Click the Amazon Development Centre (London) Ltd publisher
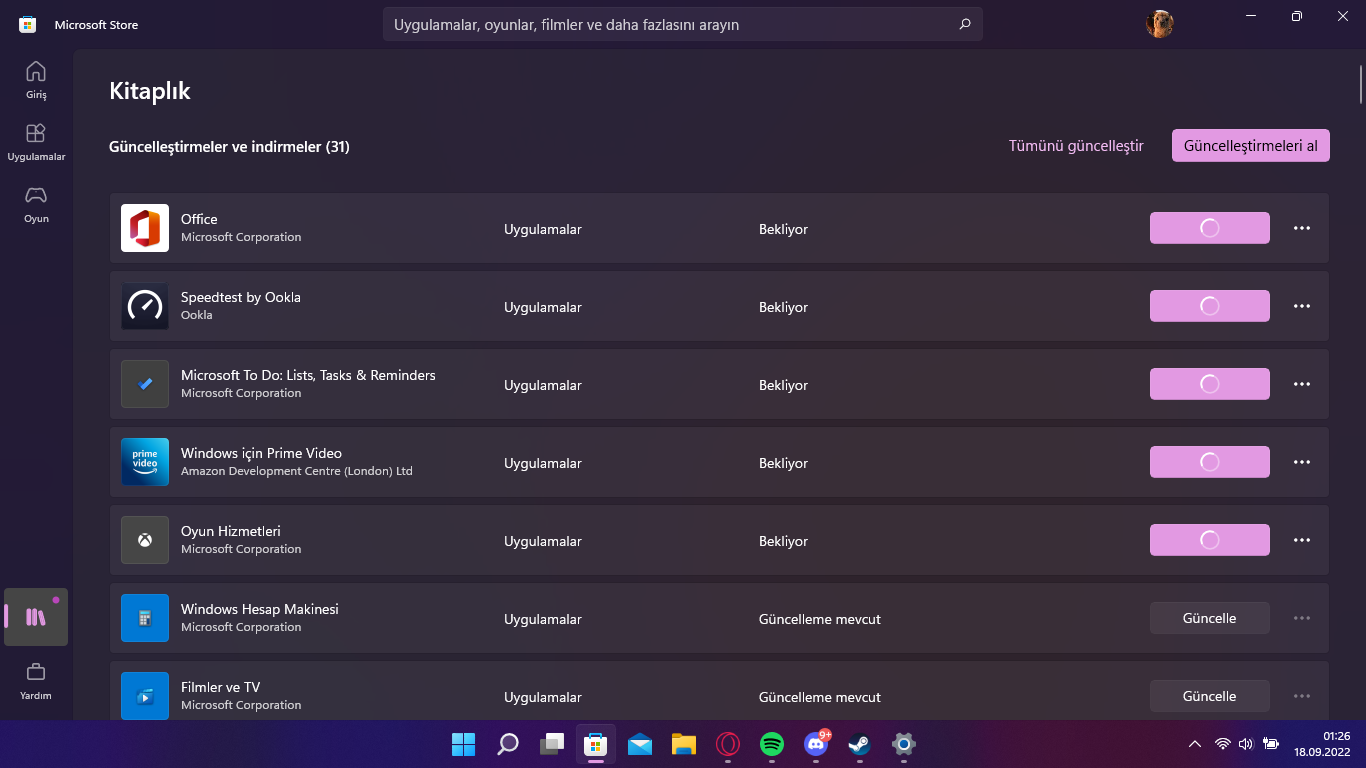The height and width of the screenshot is (768, 1366). [x=297, y=471]
